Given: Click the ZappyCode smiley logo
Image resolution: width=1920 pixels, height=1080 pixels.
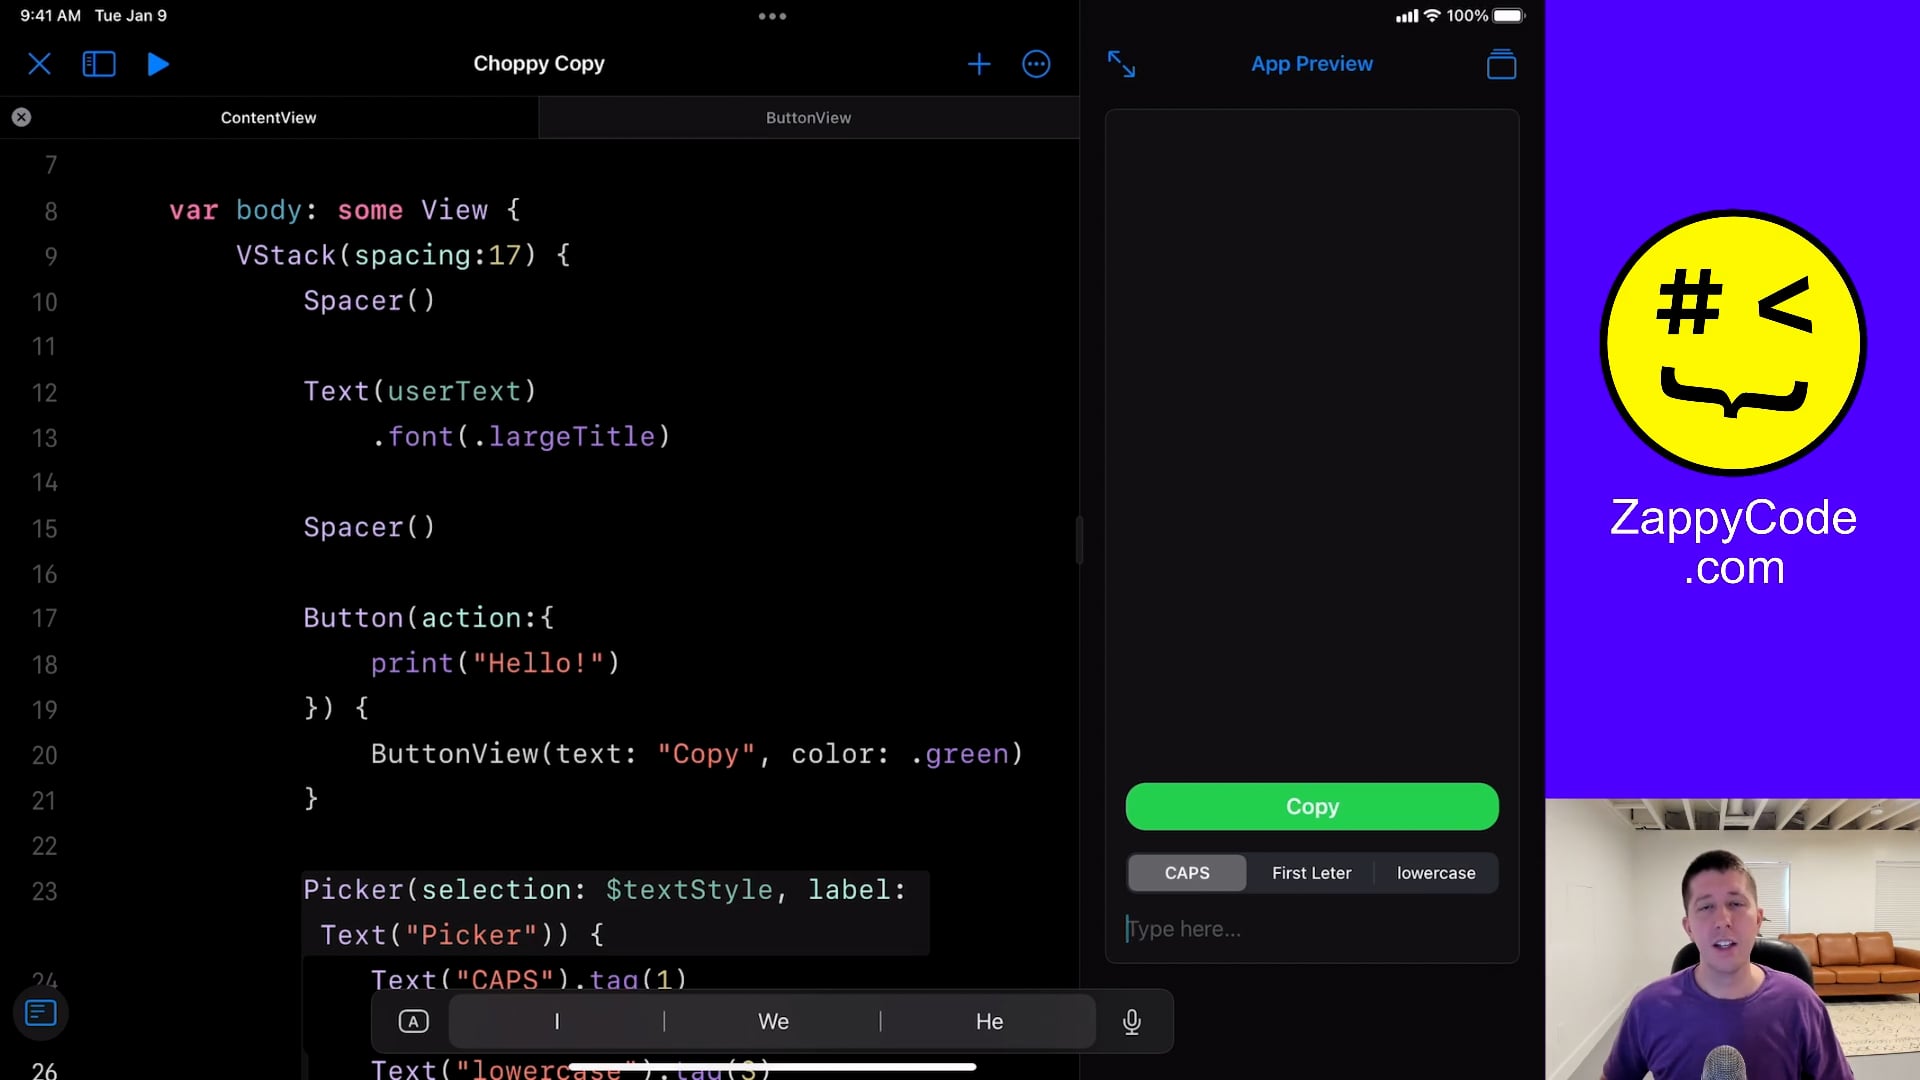Looking at the screenshot, I should pos(1733,343).
